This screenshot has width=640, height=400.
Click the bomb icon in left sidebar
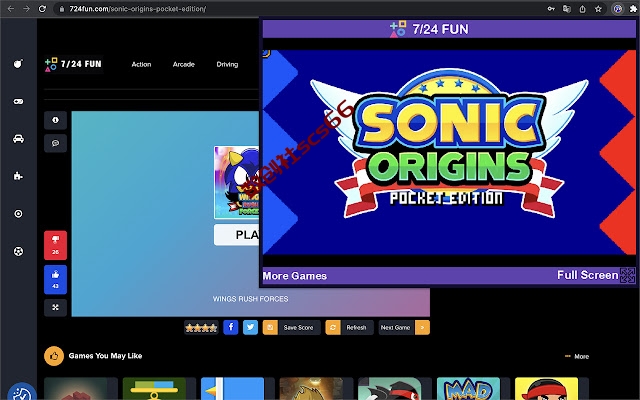18,64
